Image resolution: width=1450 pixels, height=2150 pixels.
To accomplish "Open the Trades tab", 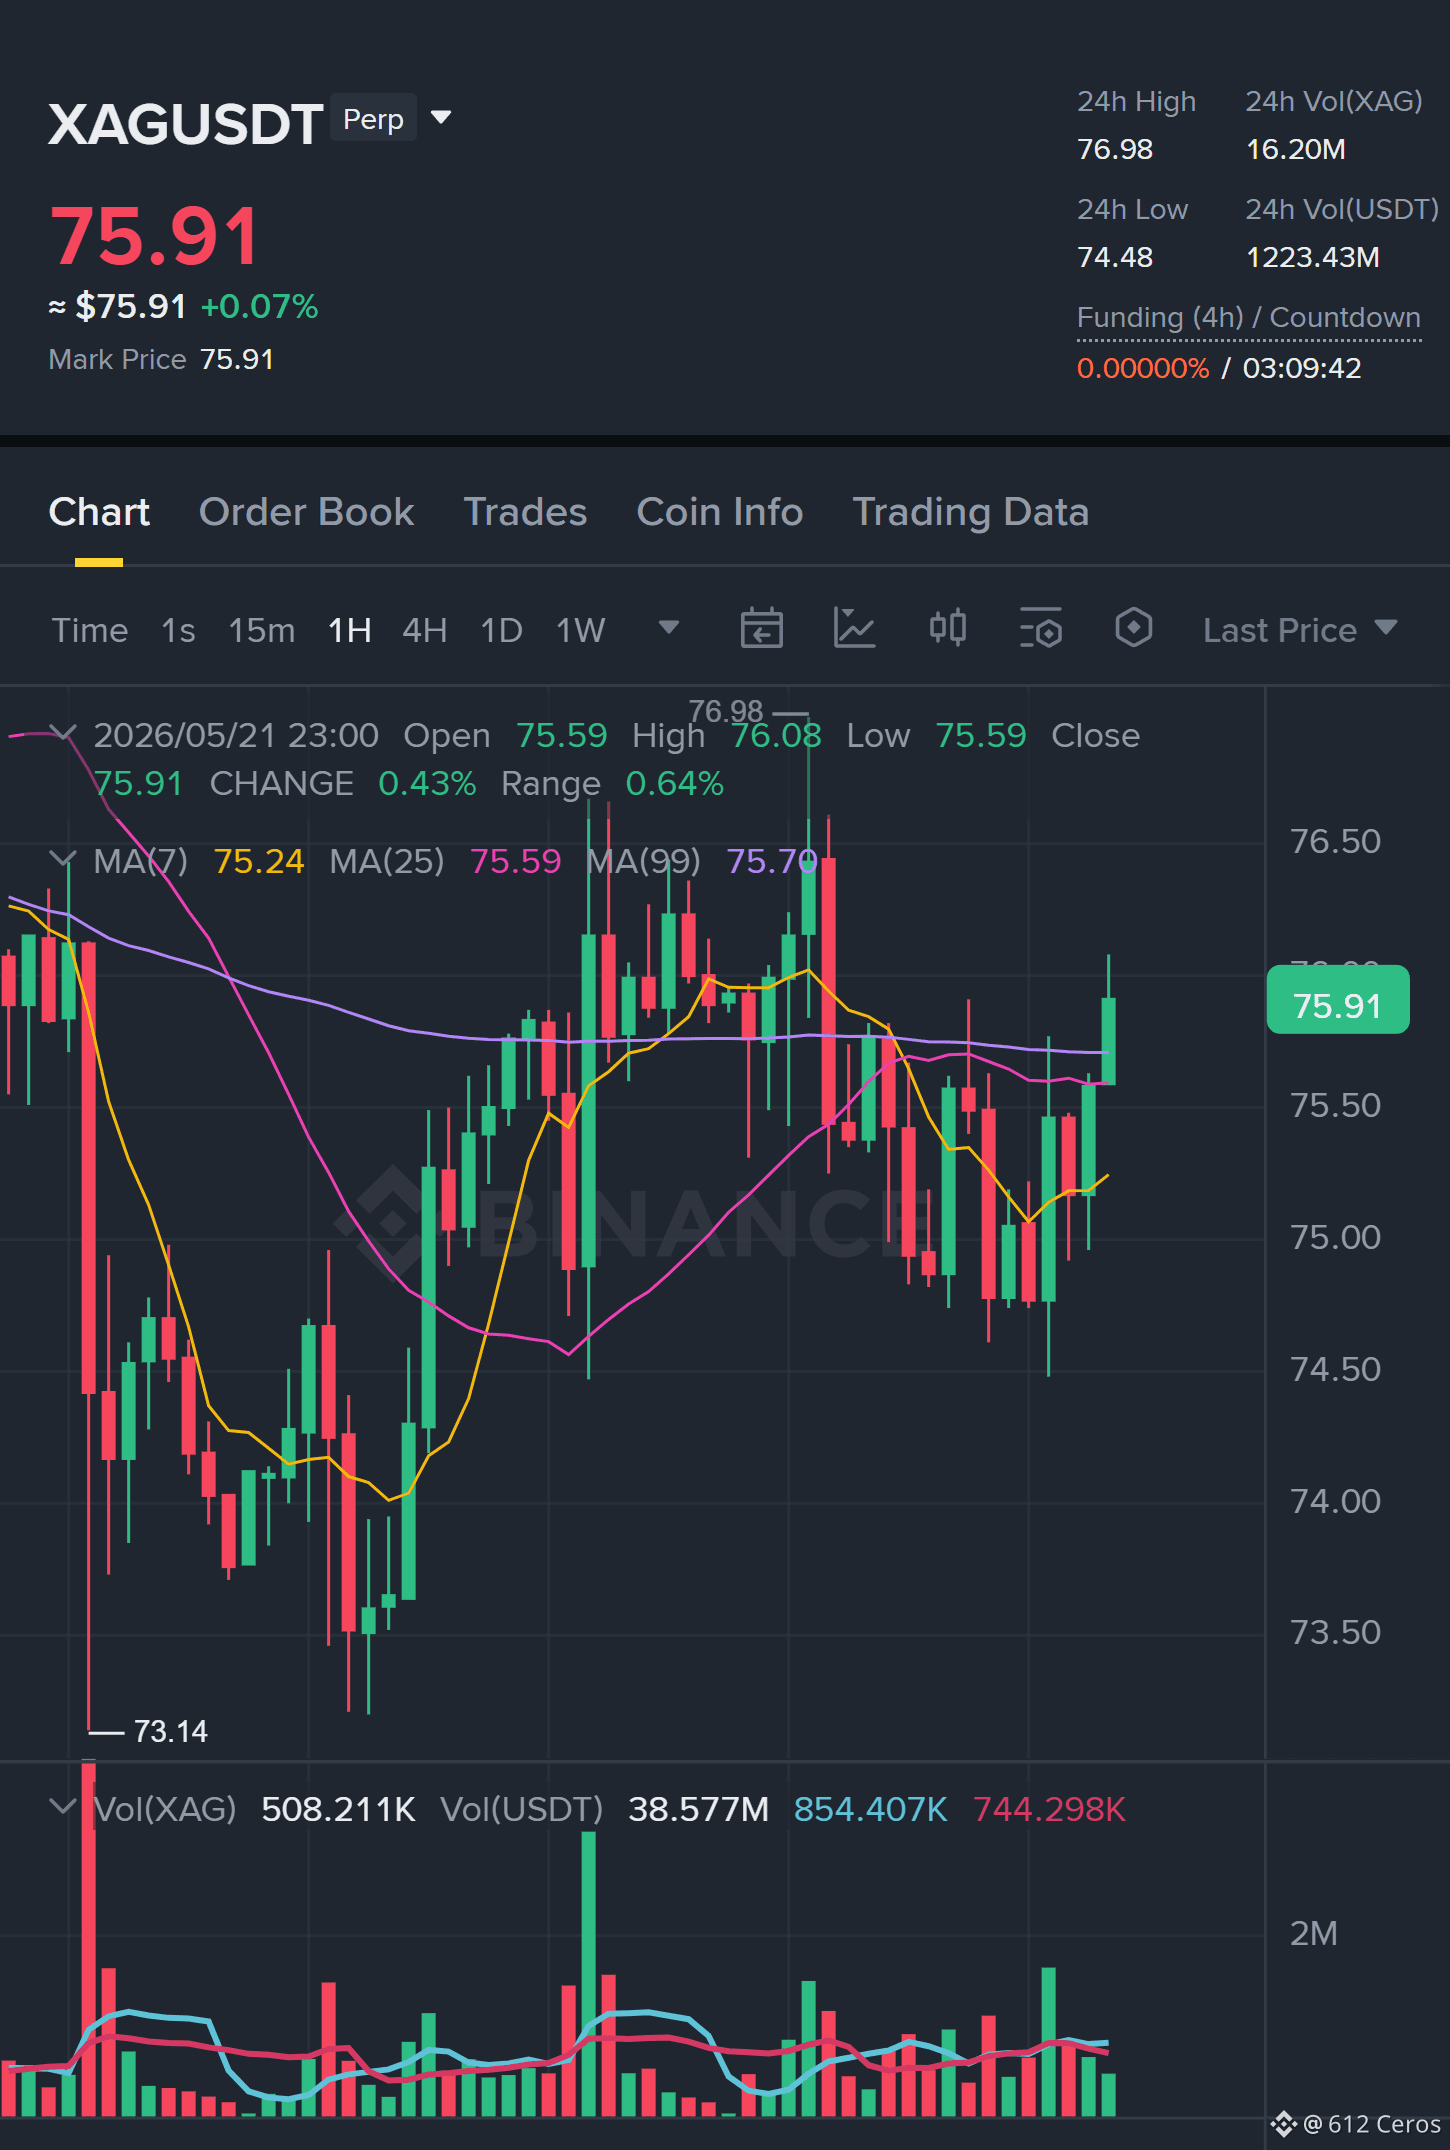I will tap(525, 512).
